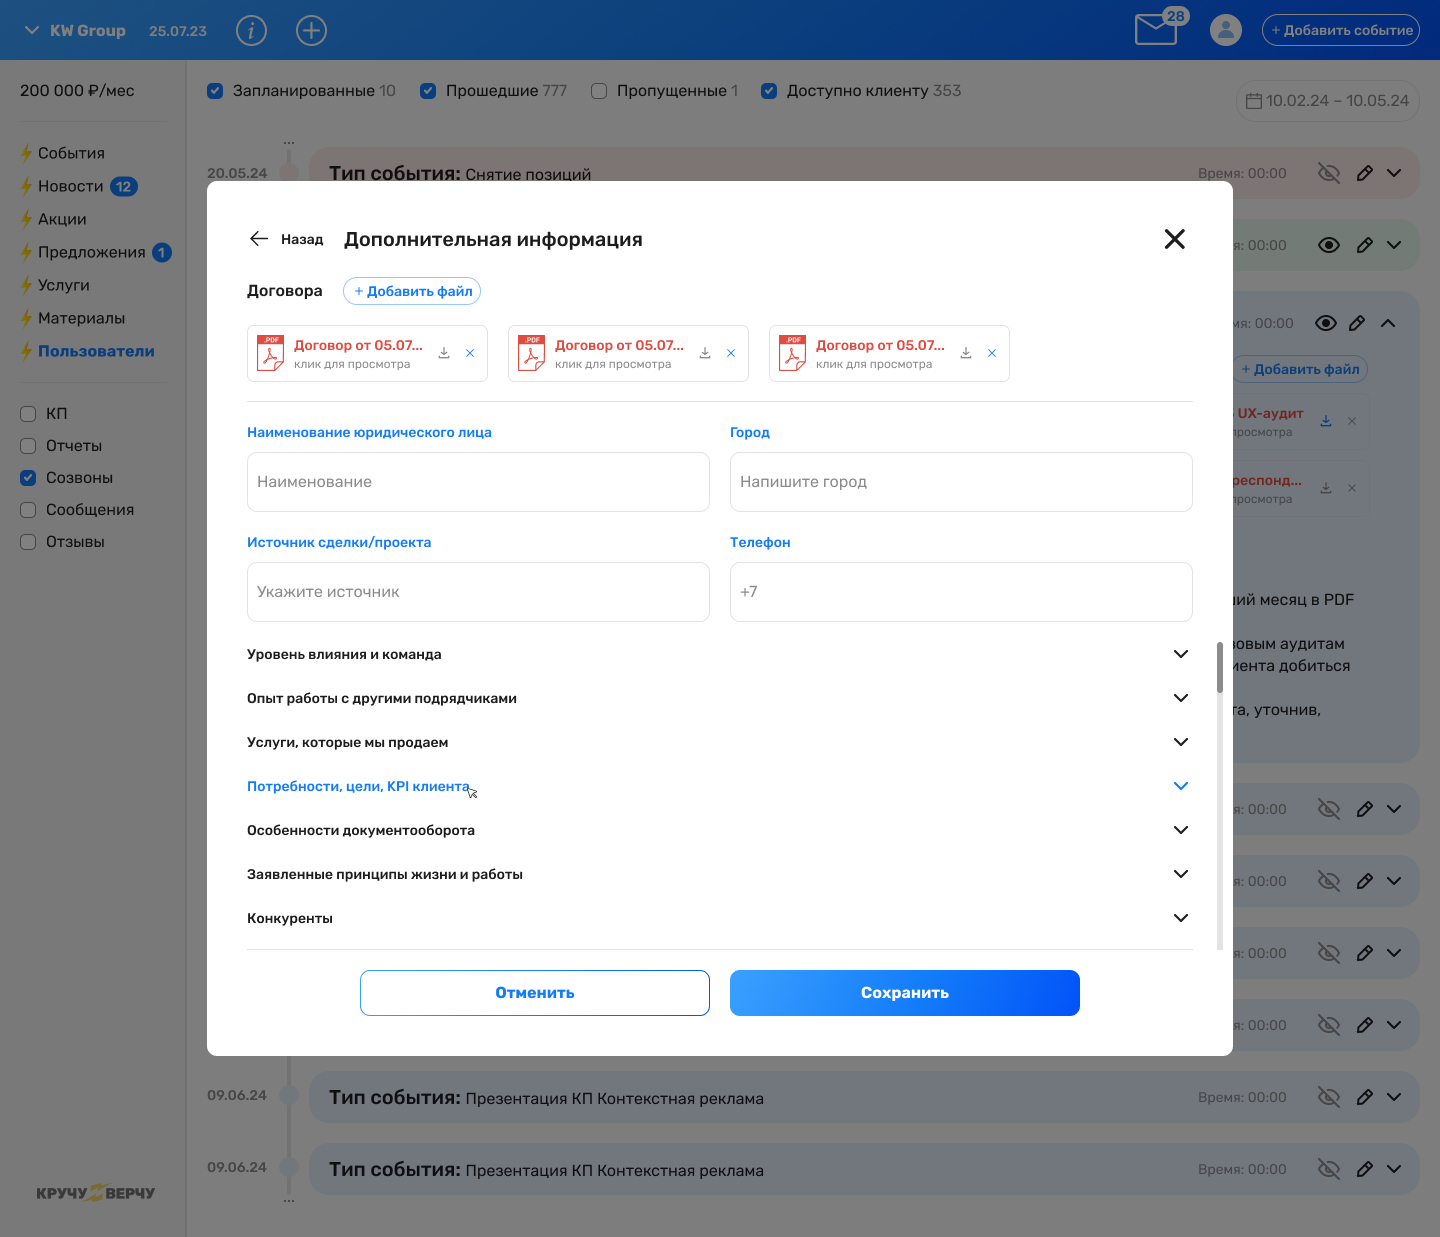The height and width of the screenshot is (1237, 1440).
Task: Click the info circle icon in header
Action: (x=251, y=31)
